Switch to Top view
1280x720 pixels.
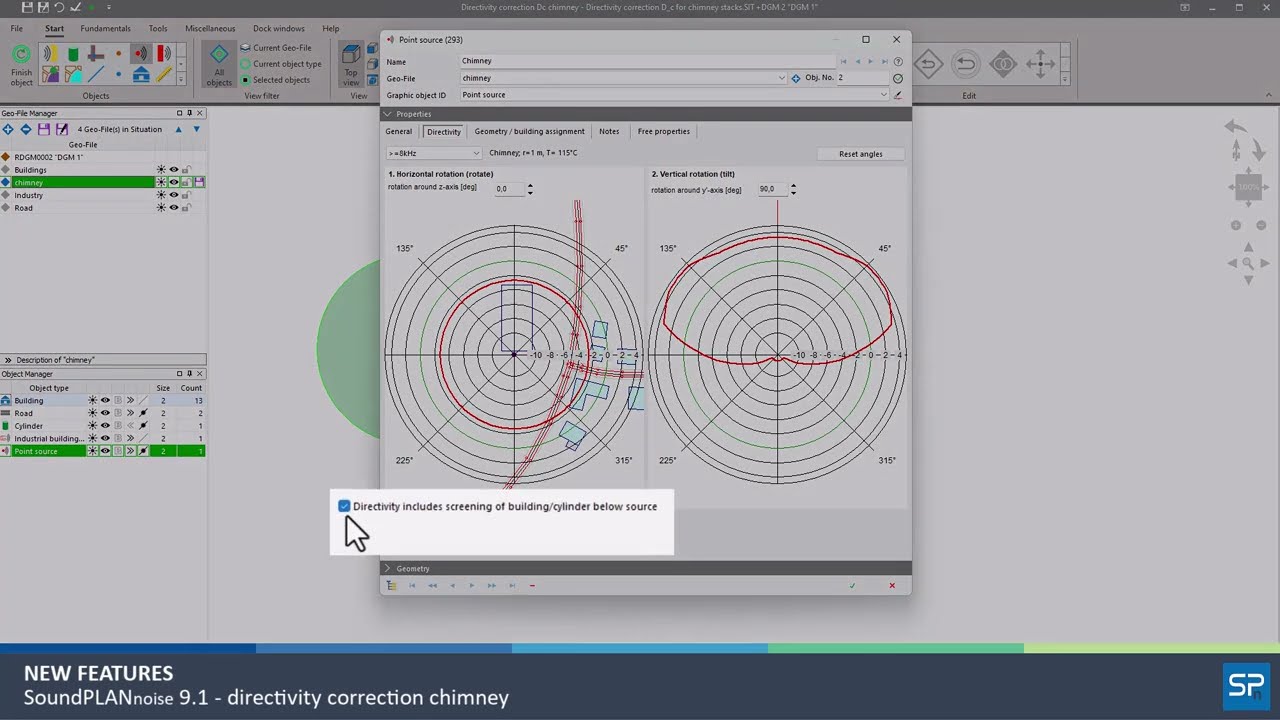click(351, 64)
